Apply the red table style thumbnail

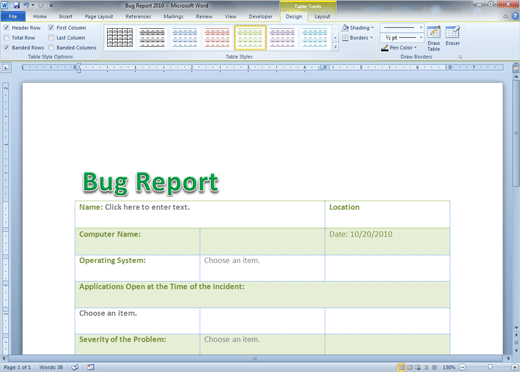click(x=217, y=38)
